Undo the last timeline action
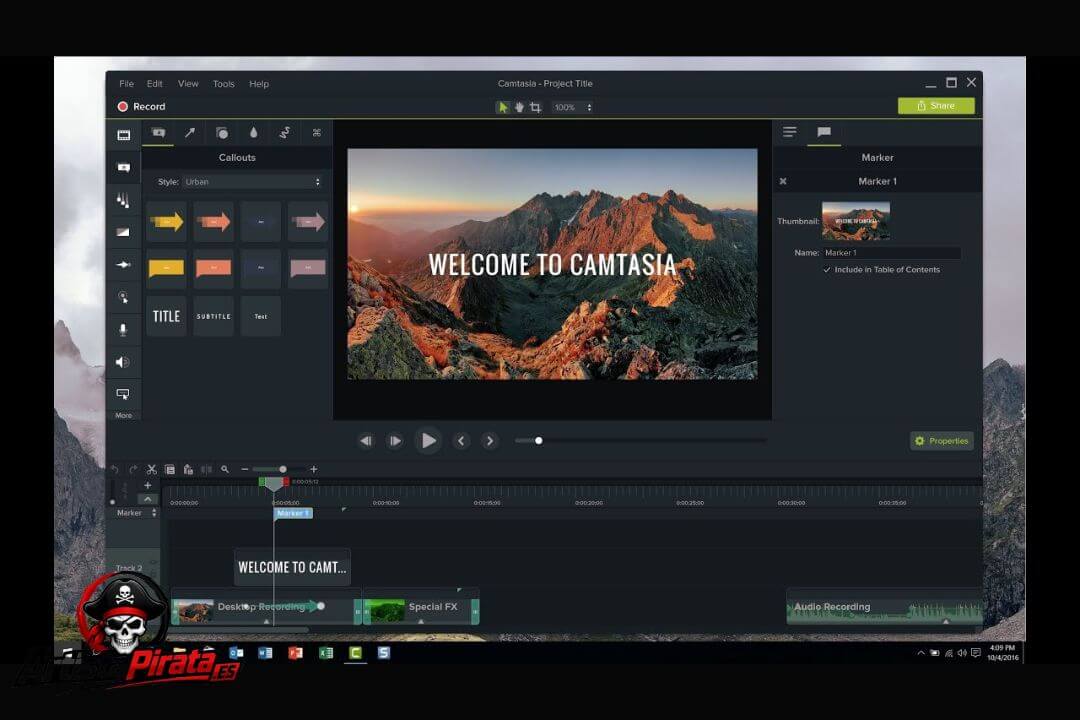This screenshot has width=1080, height=720. 114,469
